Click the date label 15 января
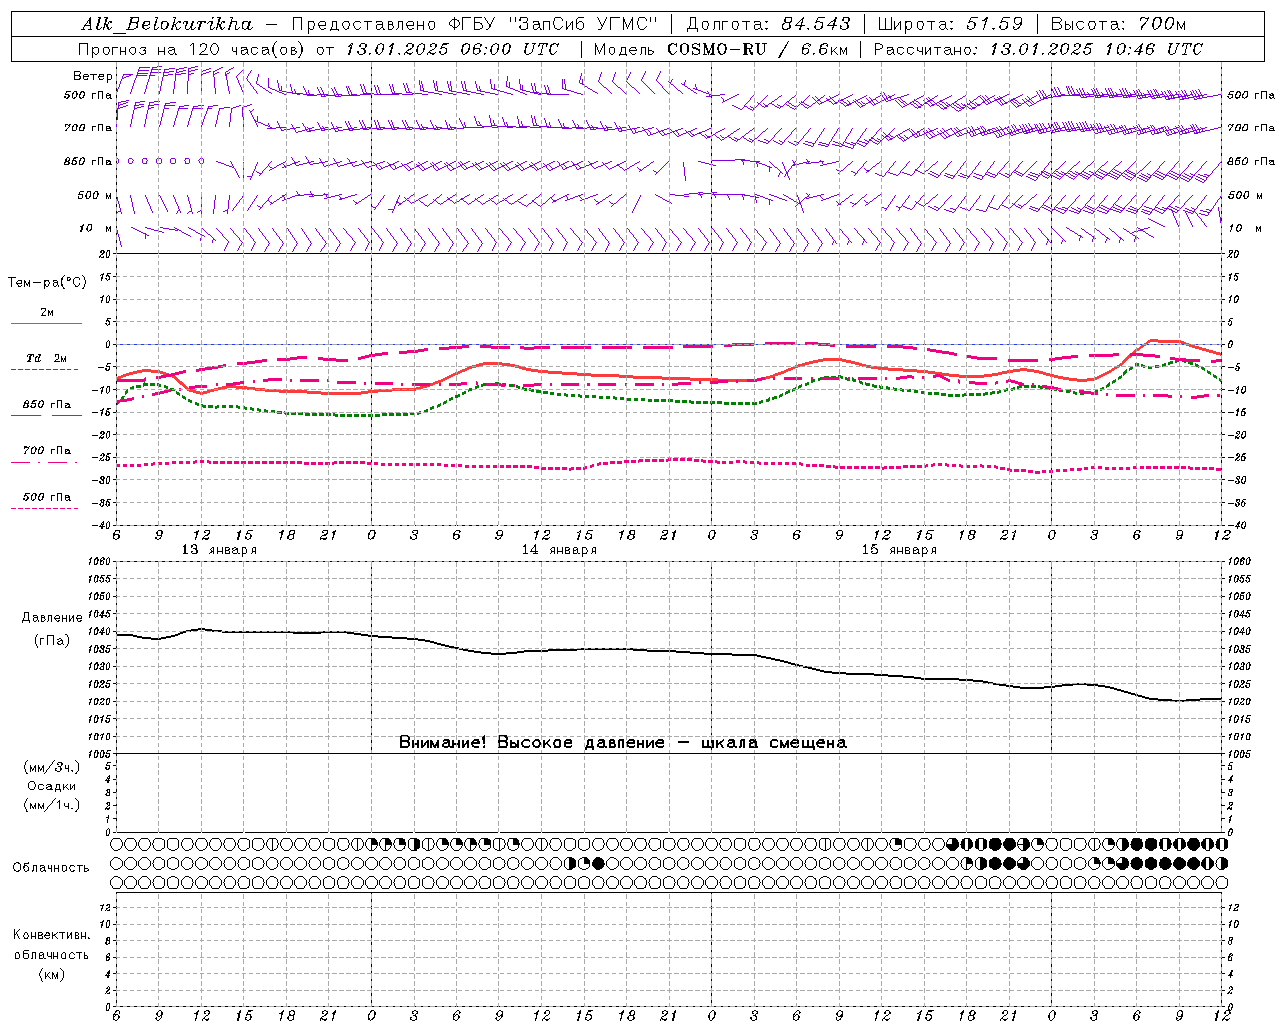 (899, 550)
